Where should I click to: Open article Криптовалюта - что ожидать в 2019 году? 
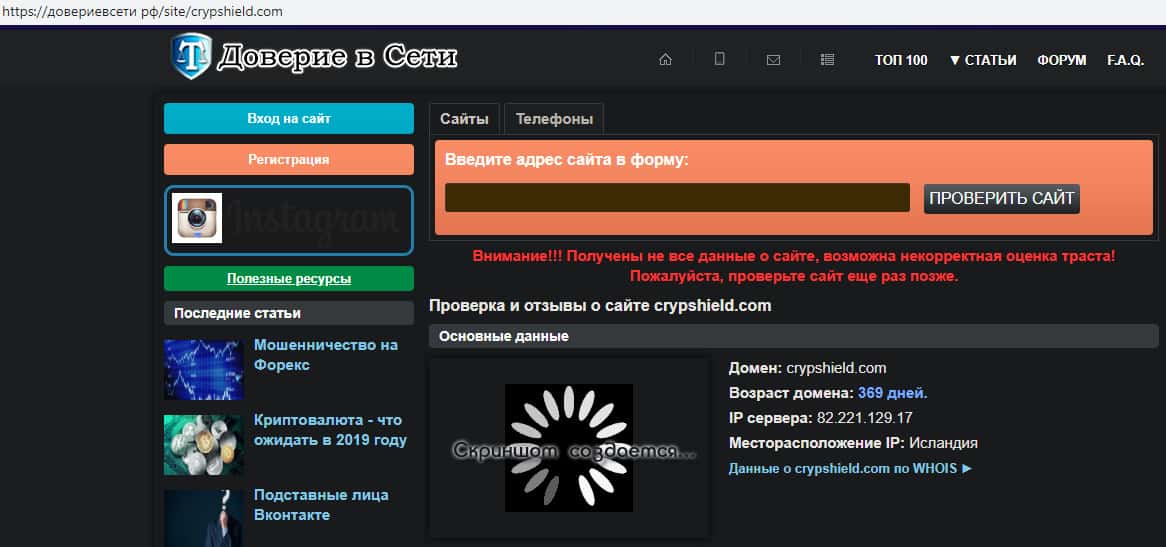pos(330,430)
